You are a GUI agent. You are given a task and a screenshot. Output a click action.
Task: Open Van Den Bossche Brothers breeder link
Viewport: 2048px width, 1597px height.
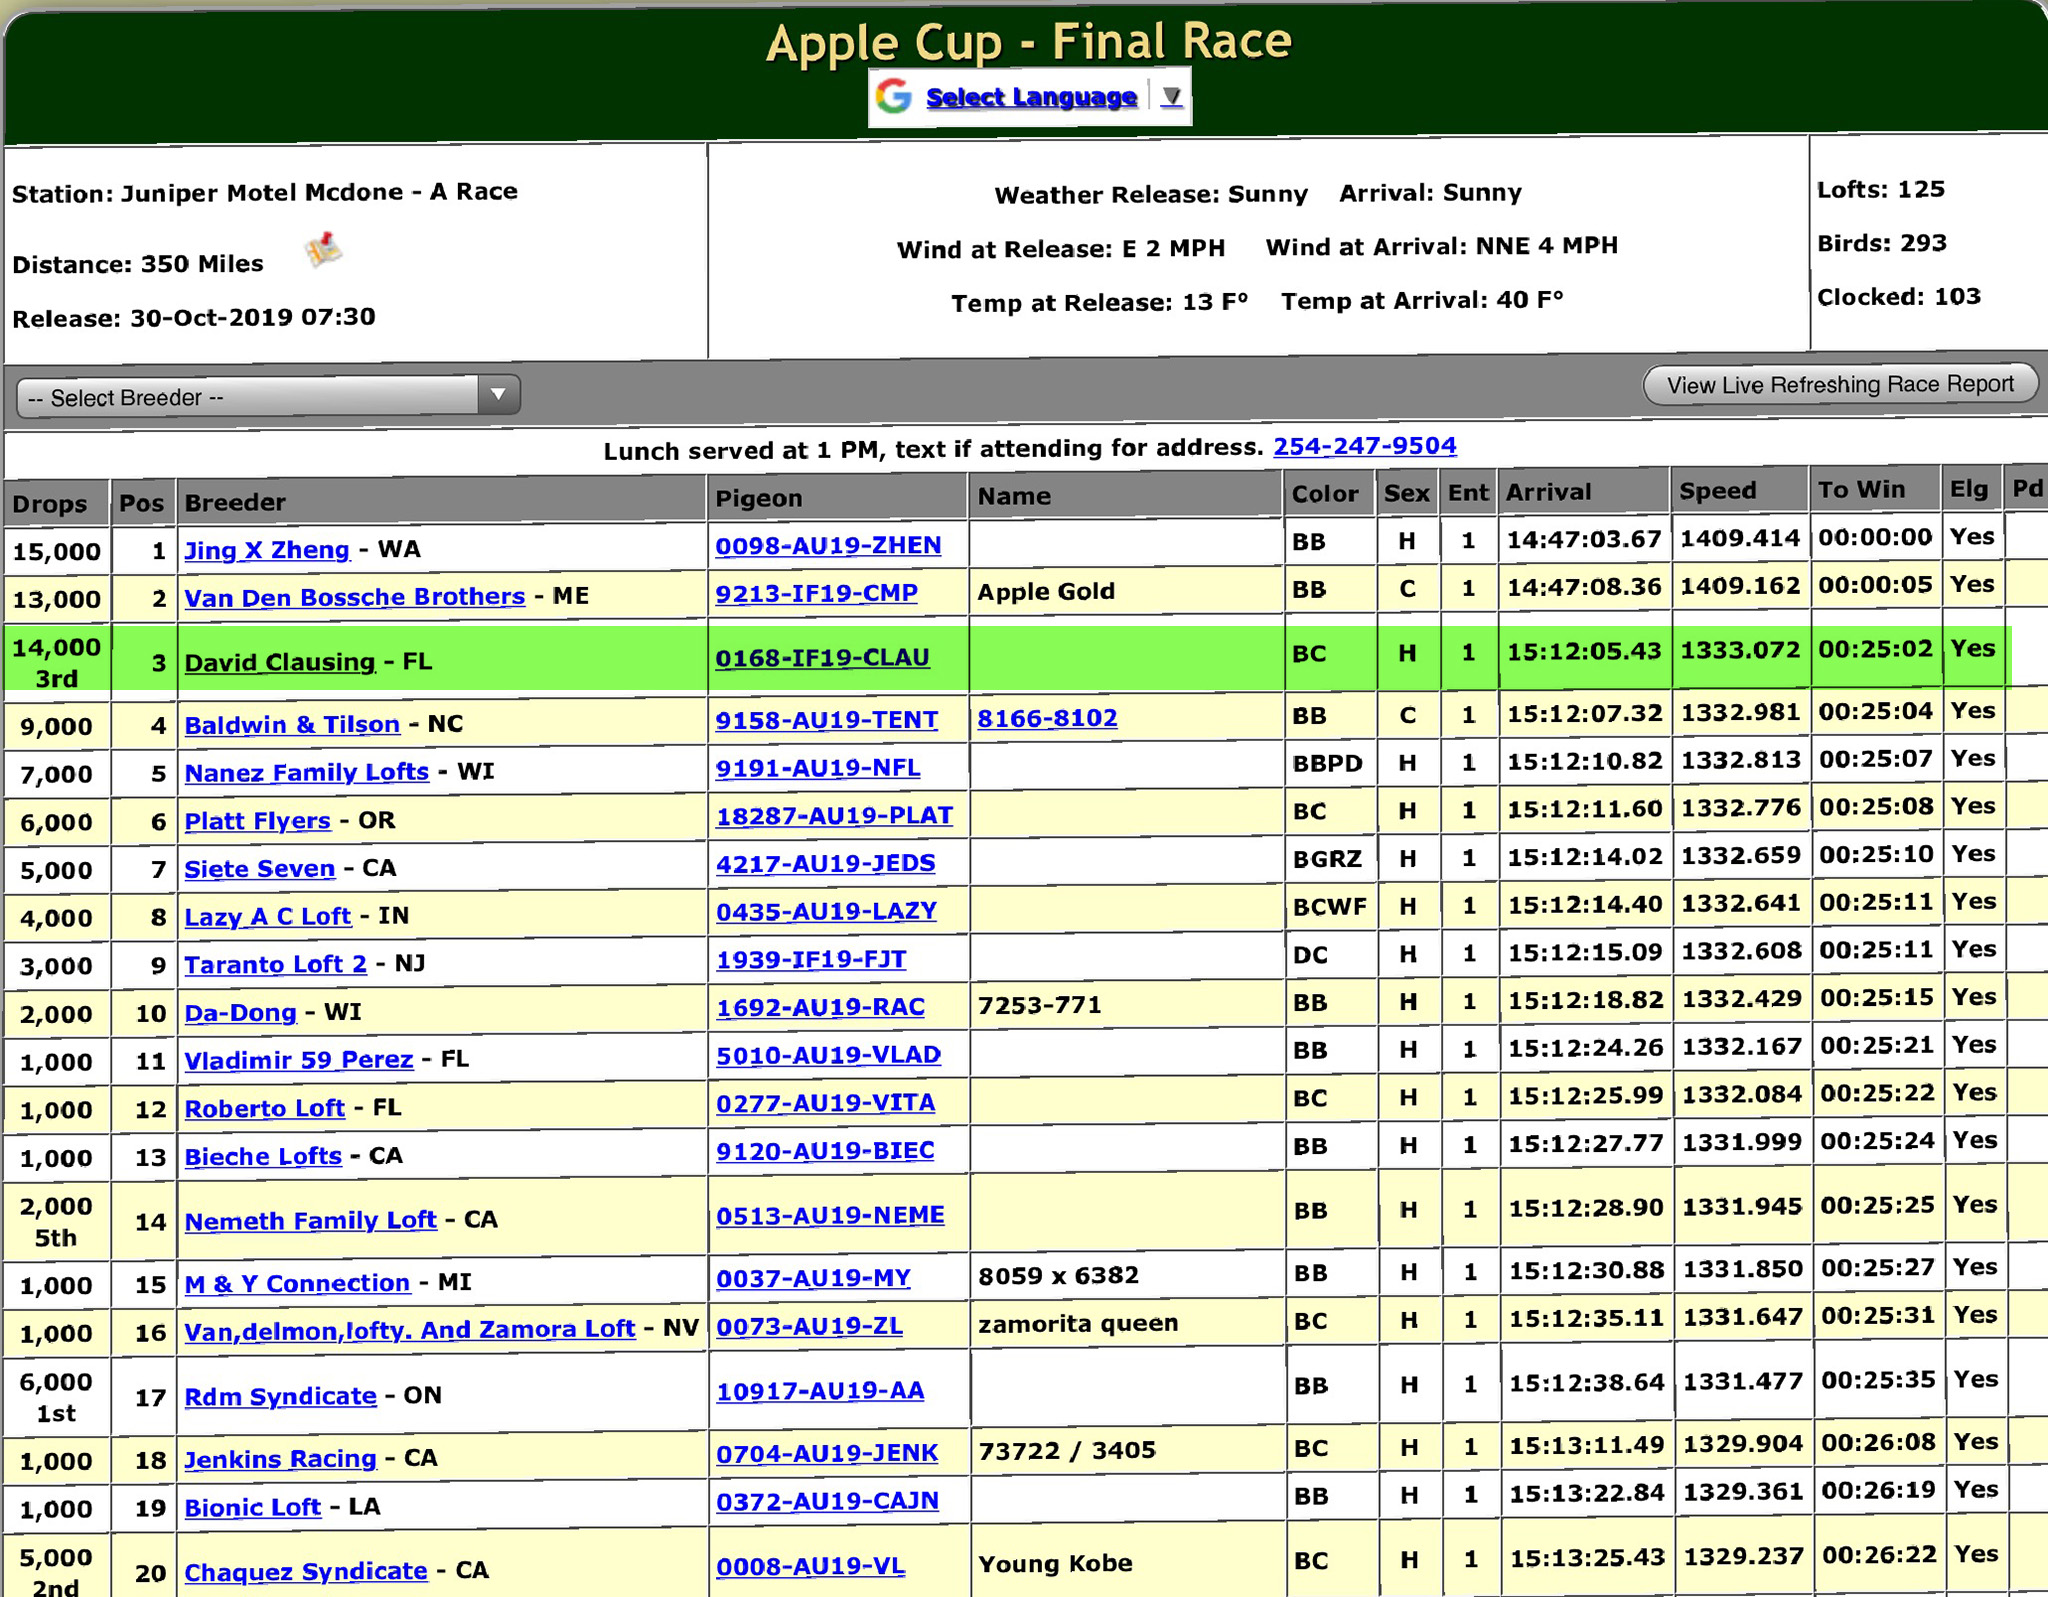354,597
